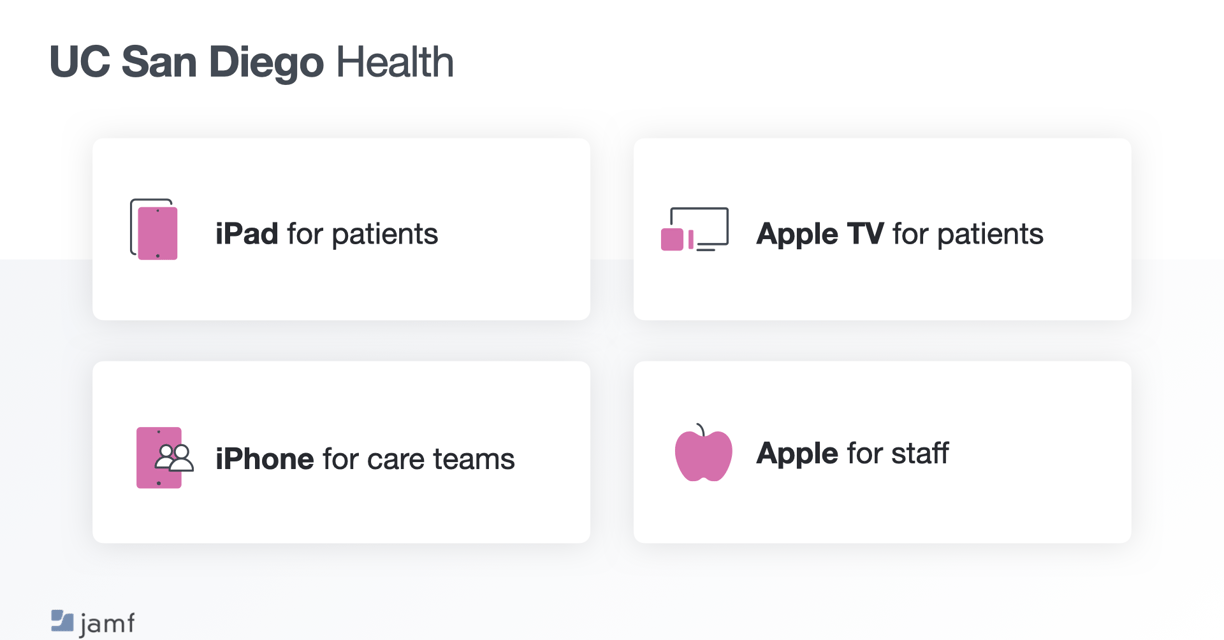Click the bold 'iPhone' word
This screenshot has width=1224, height=640.
265,459
